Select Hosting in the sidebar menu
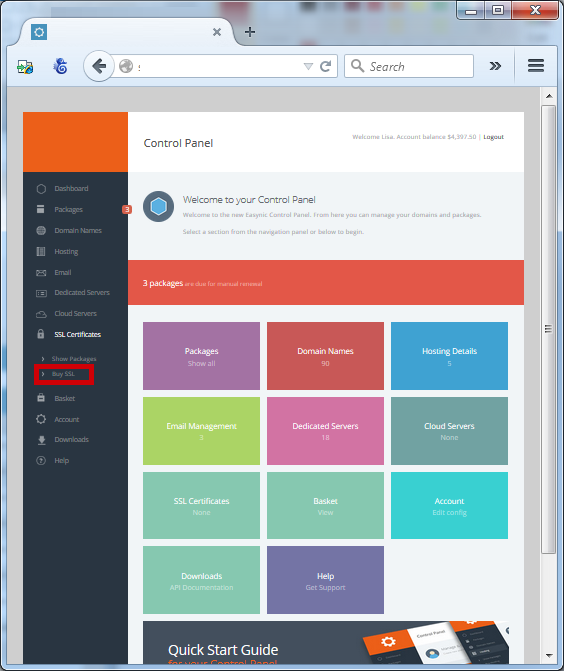This screenshot has width=564, height=671. click(x=66, y=252)
